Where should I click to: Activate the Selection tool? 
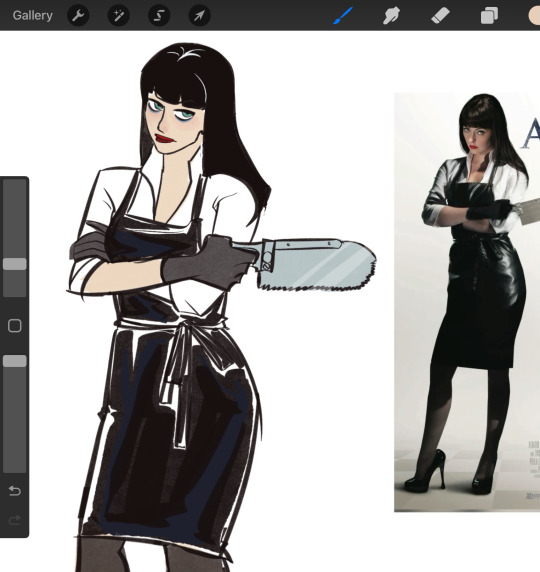click(159, 16)
